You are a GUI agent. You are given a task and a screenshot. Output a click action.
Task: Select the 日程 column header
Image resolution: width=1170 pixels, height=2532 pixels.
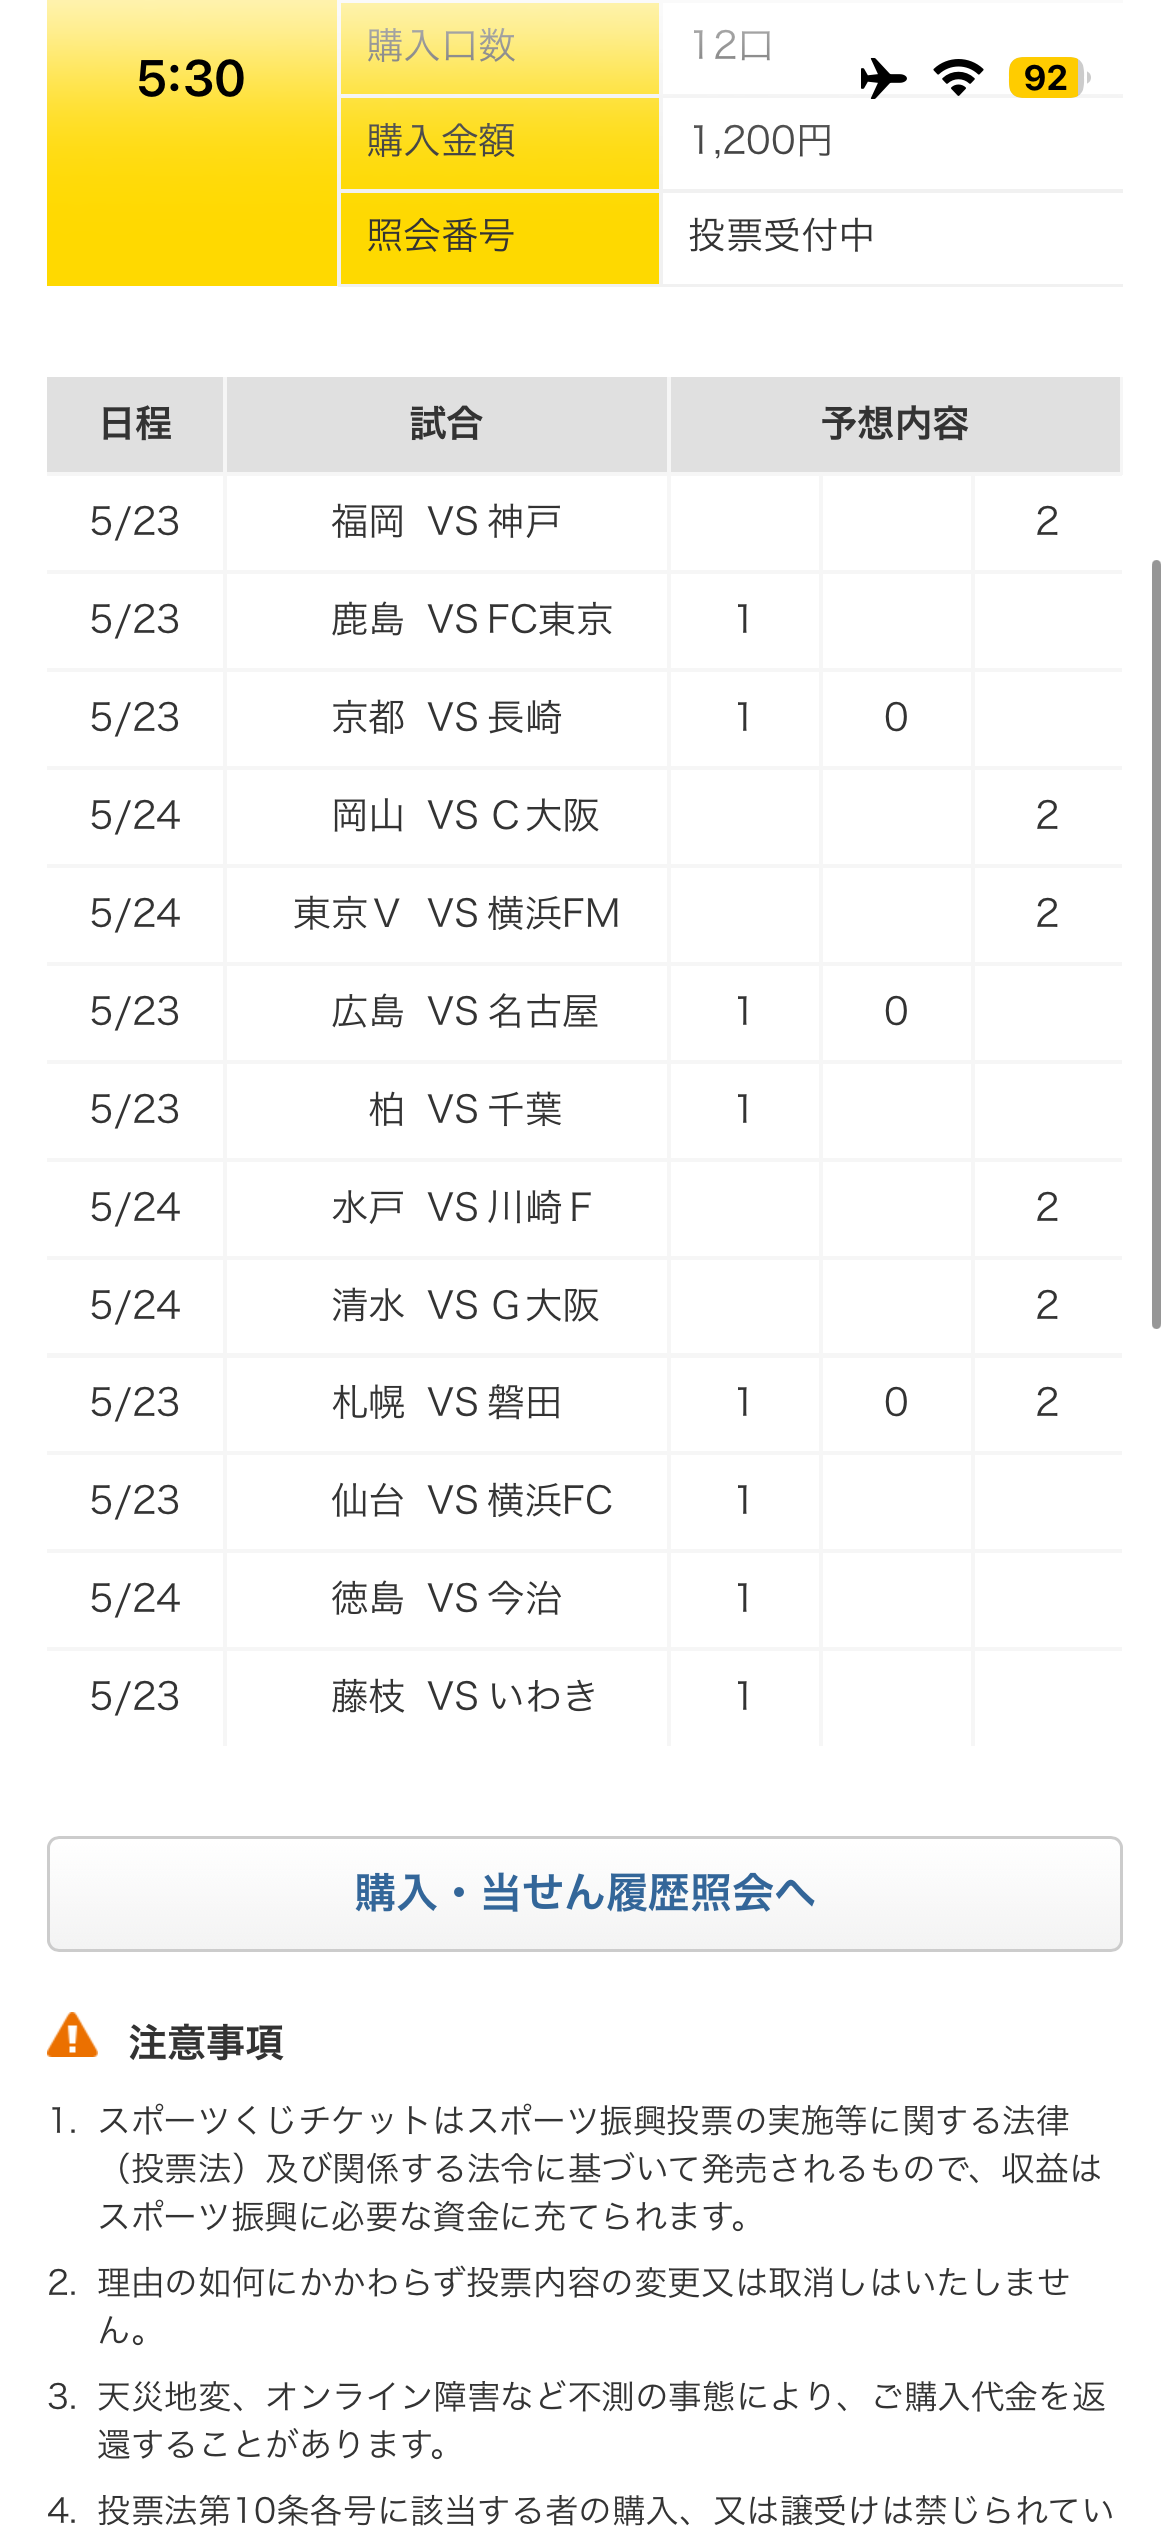coord(135,424)
